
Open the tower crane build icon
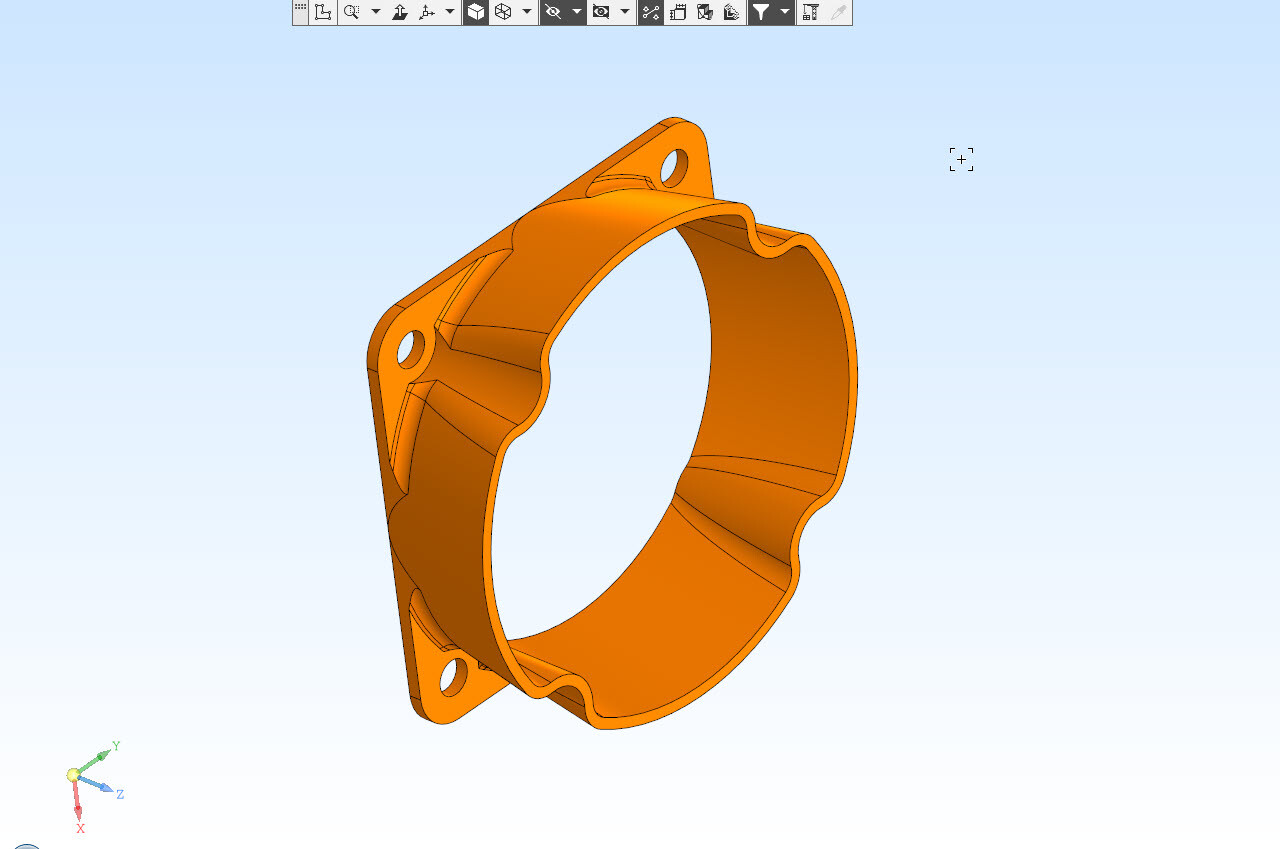pos(811,12)
